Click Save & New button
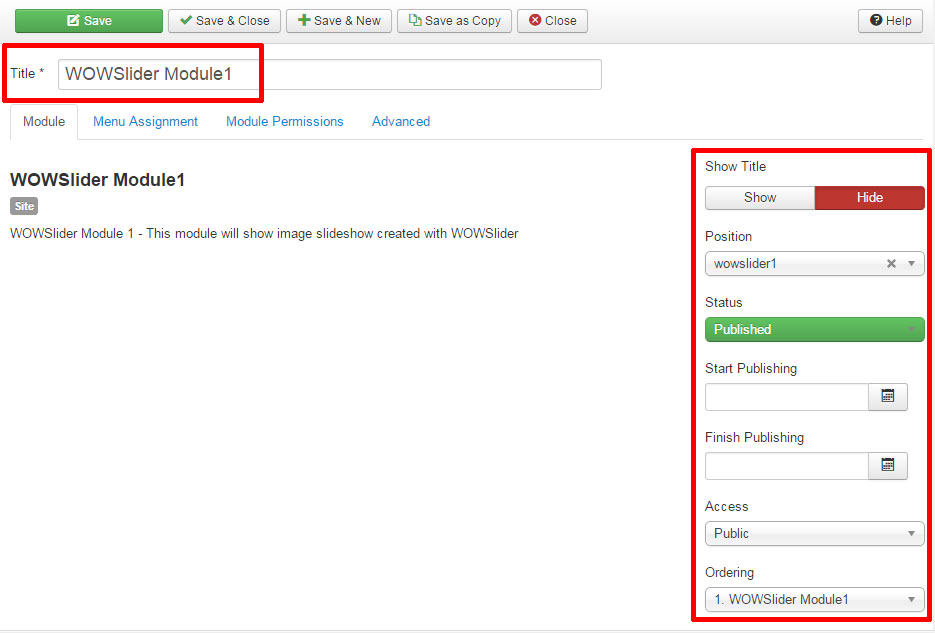This screenshot has height=633, width=935. pos(339,21)
